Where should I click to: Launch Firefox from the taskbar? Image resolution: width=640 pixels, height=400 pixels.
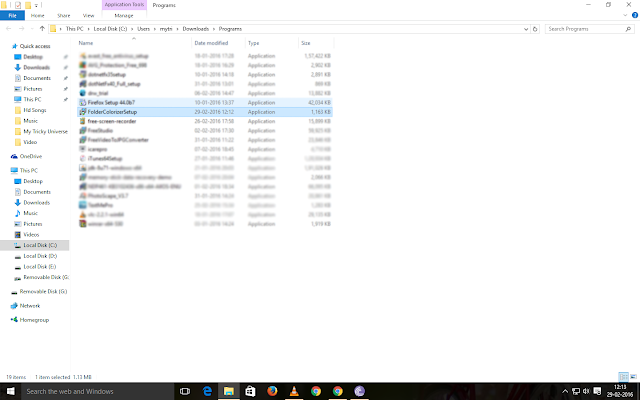tap(272, 391)
